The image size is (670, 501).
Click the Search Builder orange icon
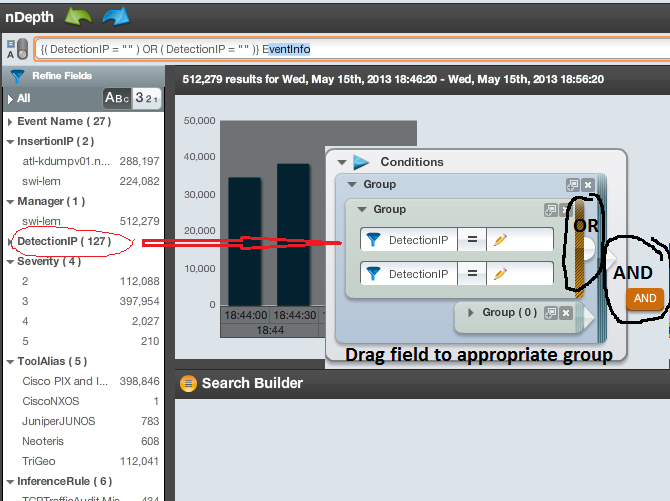point(188,383)
